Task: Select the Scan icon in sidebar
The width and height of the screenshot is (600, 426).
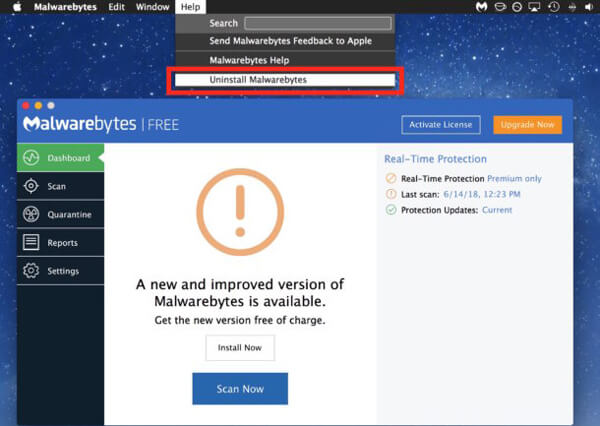Action: pos(31,186)
